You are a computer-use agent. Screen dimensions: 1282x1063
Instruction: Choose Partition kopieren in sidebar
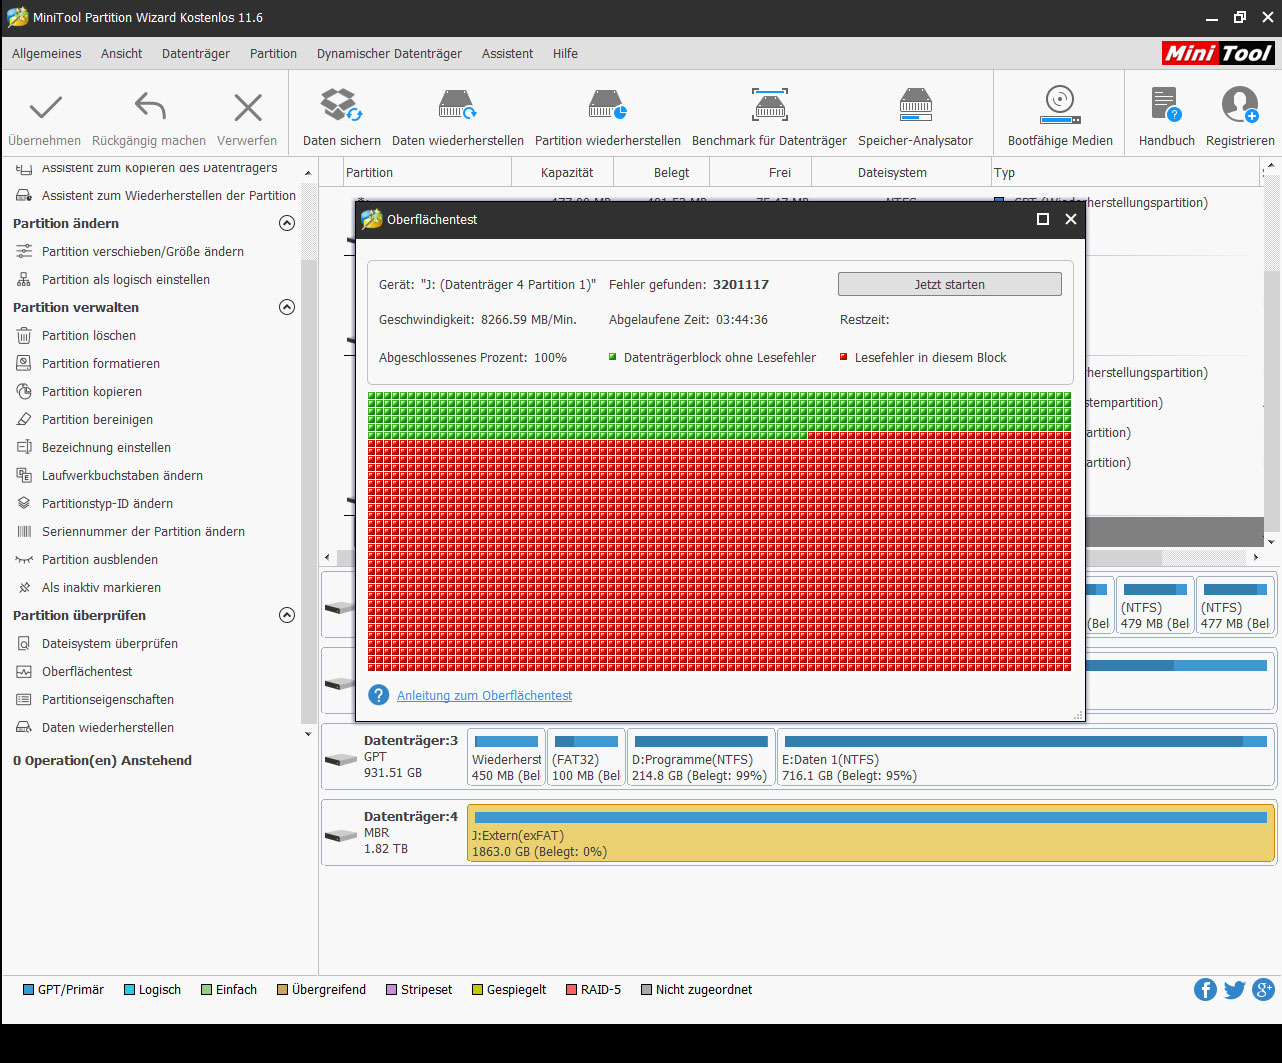(92, 392)
